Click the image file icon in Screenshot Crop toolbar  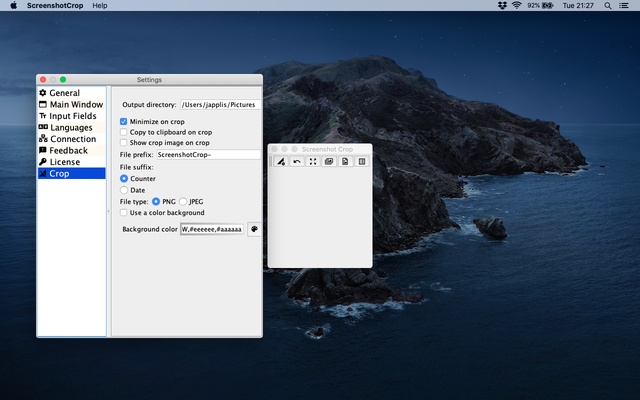[x=345, y=162]
